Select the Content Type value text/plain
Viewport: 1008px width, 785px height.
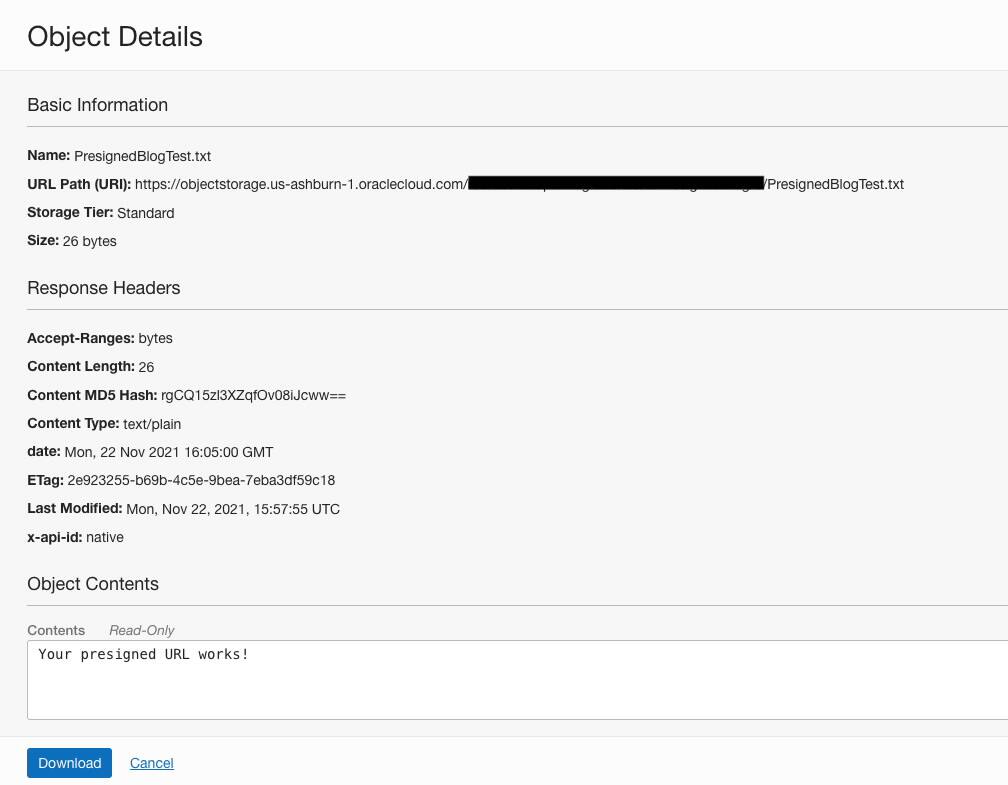click(x=152, y=423)
